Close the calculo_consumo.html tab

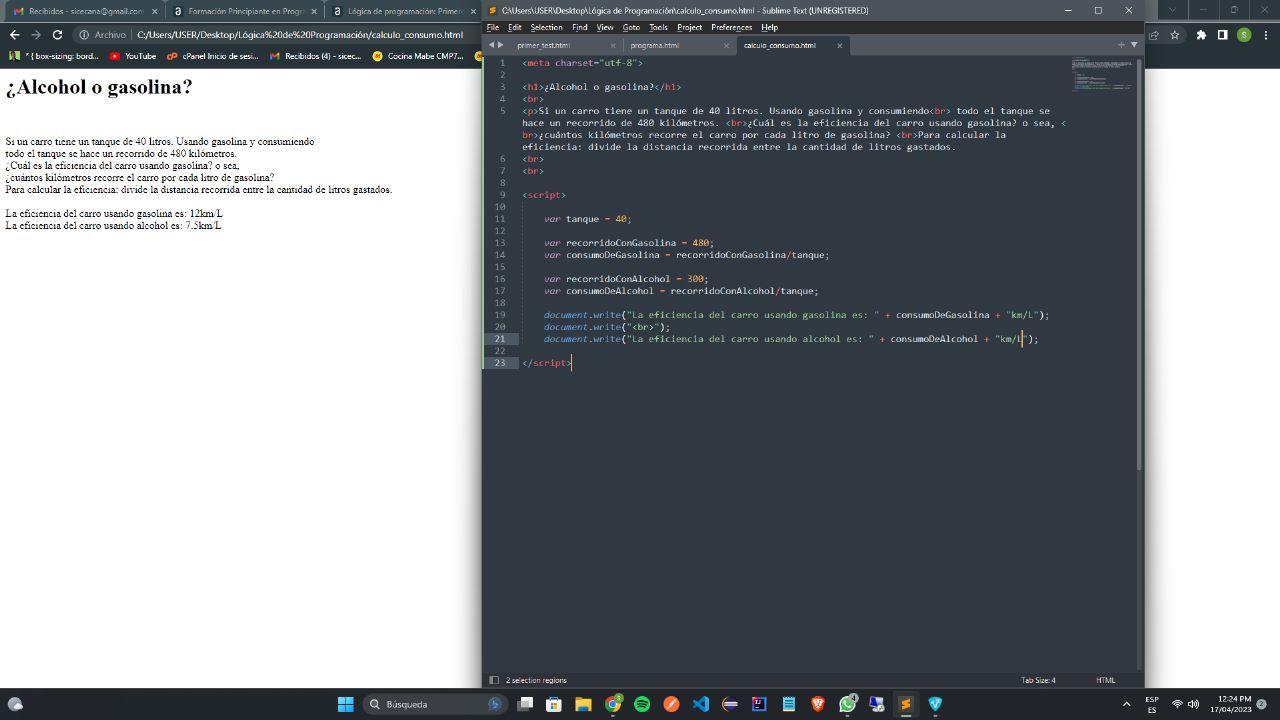tap(839, 45)
